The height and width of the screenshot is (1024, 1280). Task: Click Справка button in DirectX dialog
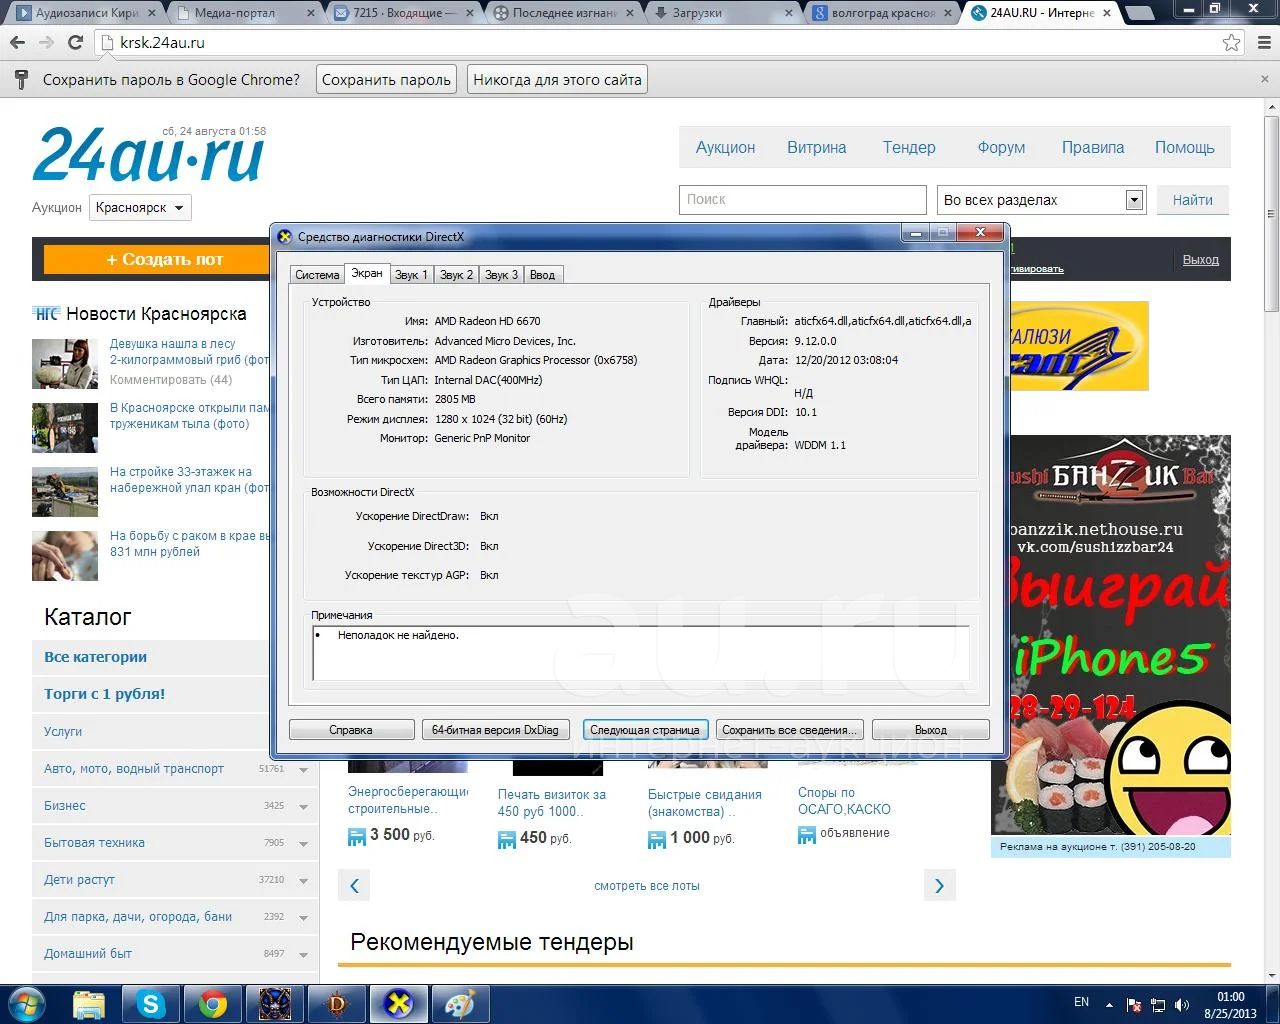coord(351,730)
